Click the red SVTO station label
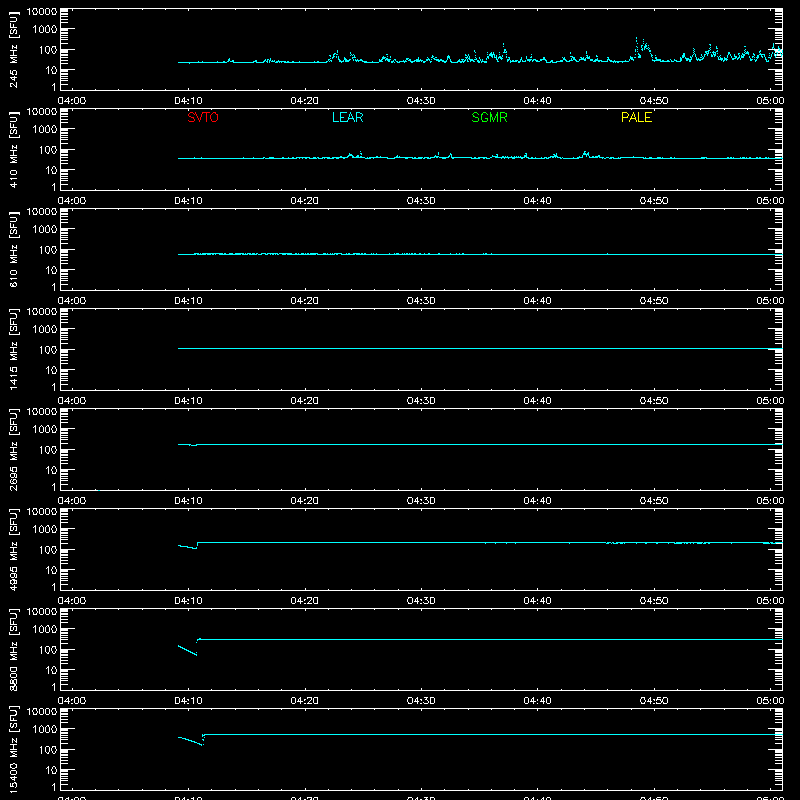Image resolution: width=800 pixels, height=800 pixels. pos(203,117)
